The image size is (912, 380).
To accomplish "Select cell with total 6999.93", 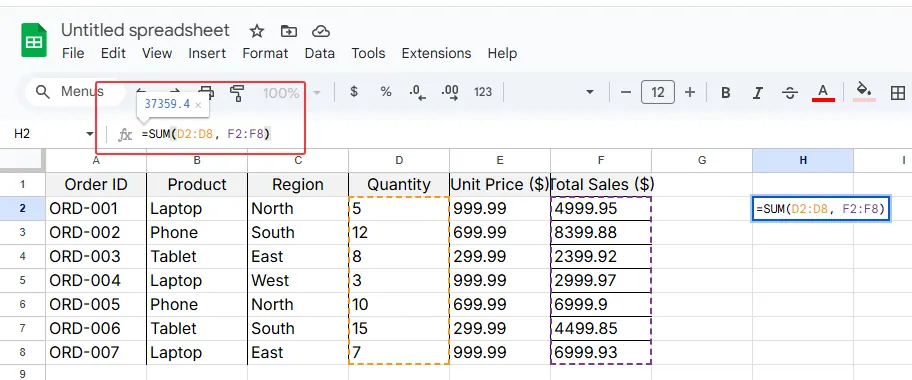I will coord(601,353).
